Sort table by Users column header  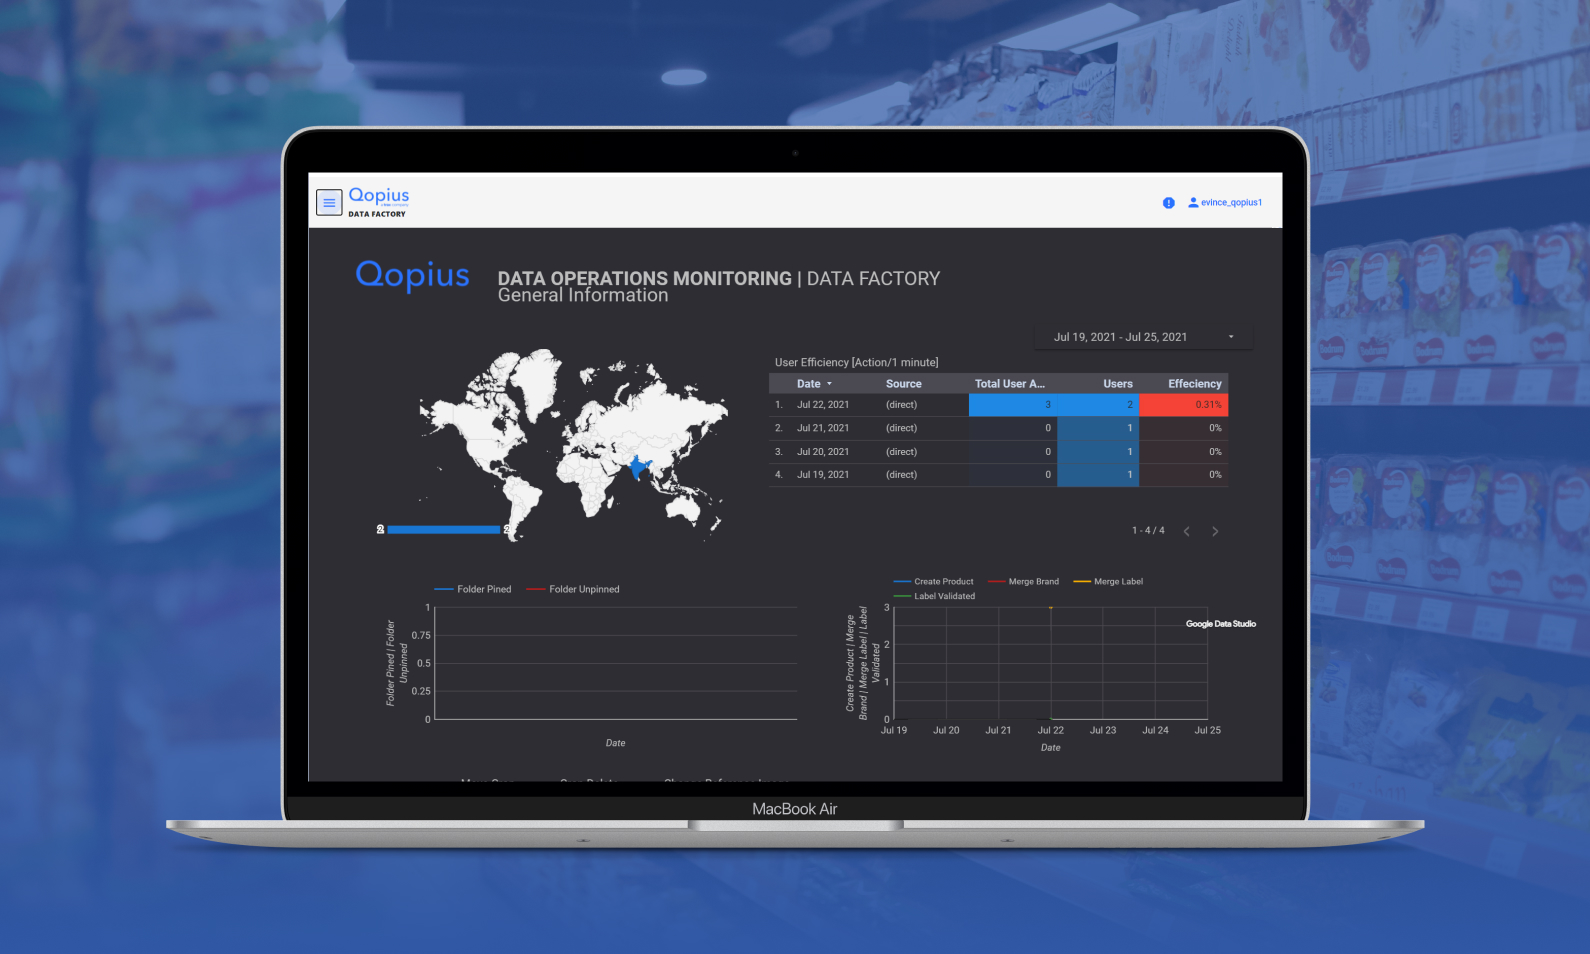[x=1117, y=384]
